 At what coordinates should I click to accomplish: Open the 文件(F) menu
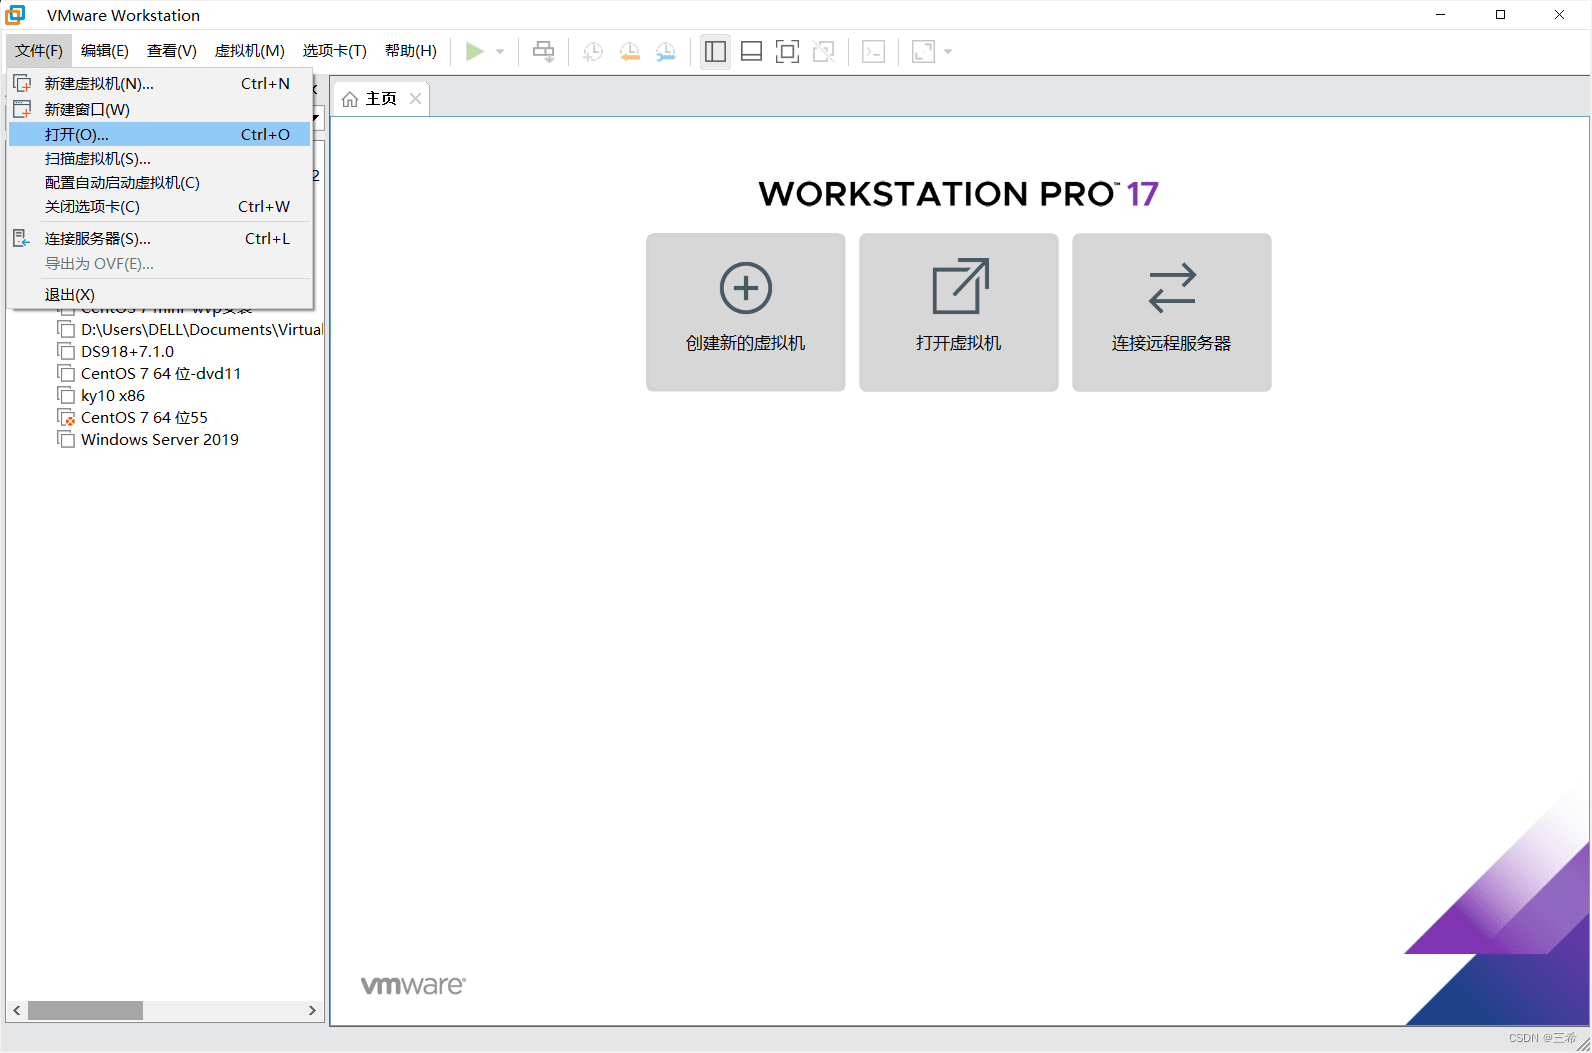(39, 51)
